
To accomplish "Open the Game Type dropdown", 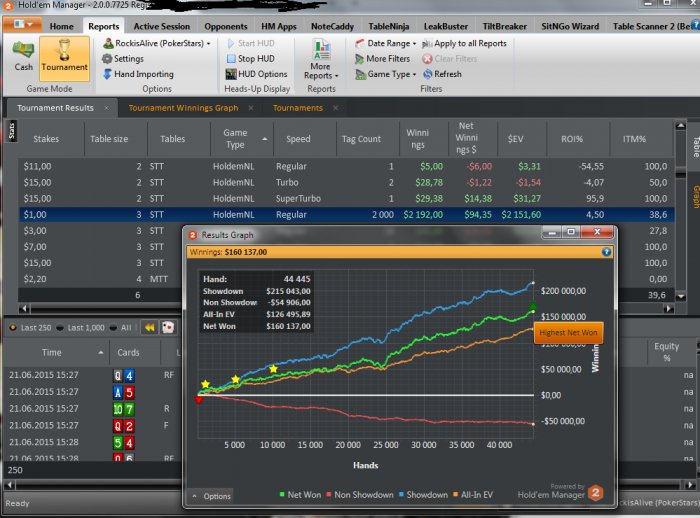I will [386, 74].
